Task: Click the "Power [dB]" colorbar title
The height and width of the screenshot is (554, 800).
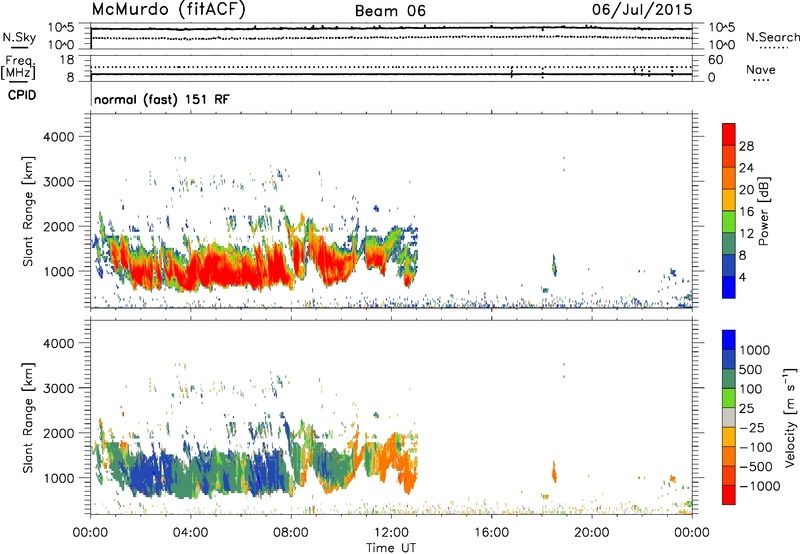Action: [x=763, y=211]
